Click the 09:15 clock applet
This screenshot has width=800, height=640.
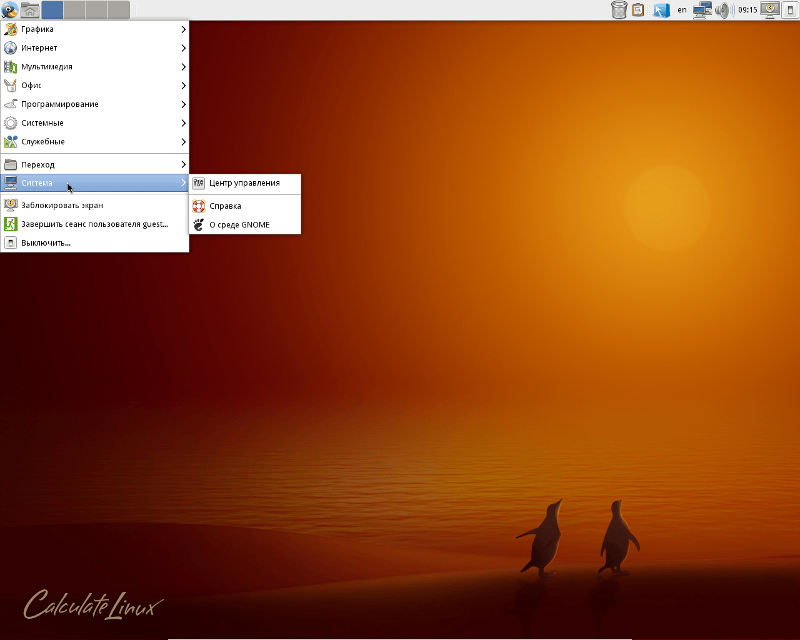pyautogui.click(x=747, y=11)
